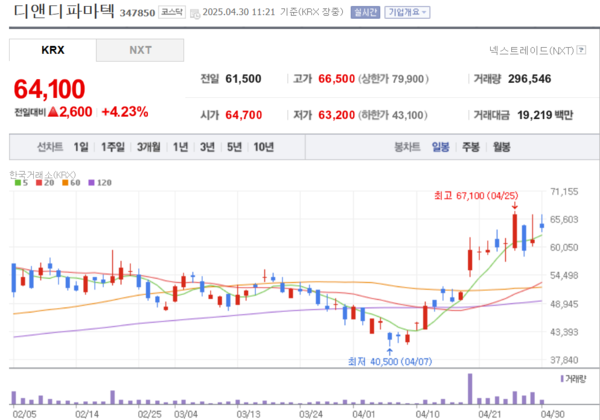Open the help icon beside 넥스트레이드(NXT)
This screenshot has width=600, height=420.
tap(583, 50)
